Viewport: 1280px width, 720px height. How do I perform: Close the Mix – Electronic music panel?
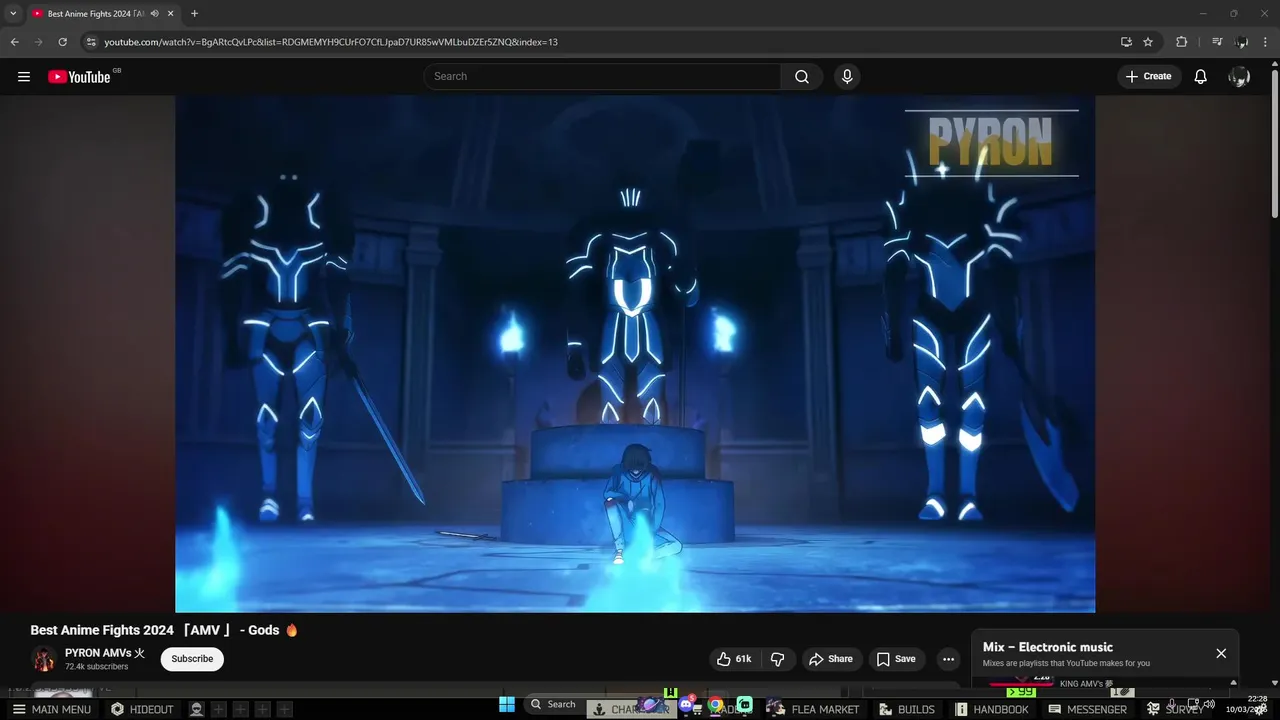[1221, 653]
